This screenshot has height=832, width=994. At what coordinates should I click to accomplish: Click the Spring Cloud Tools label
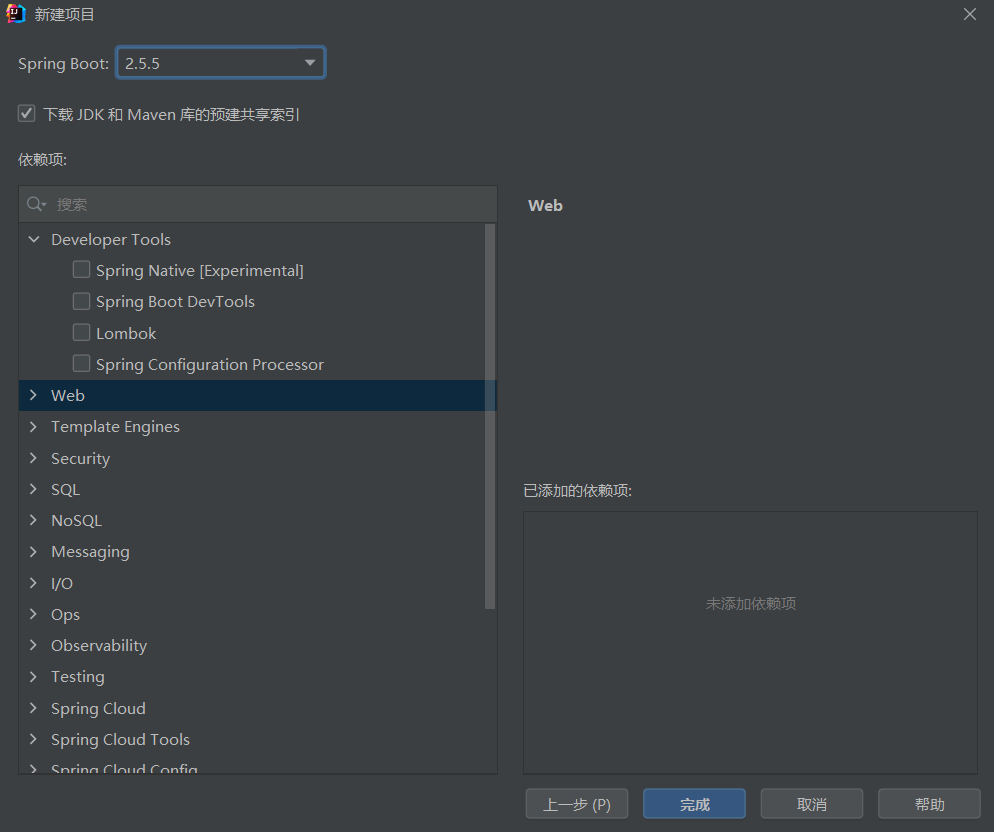coord(120,739)
